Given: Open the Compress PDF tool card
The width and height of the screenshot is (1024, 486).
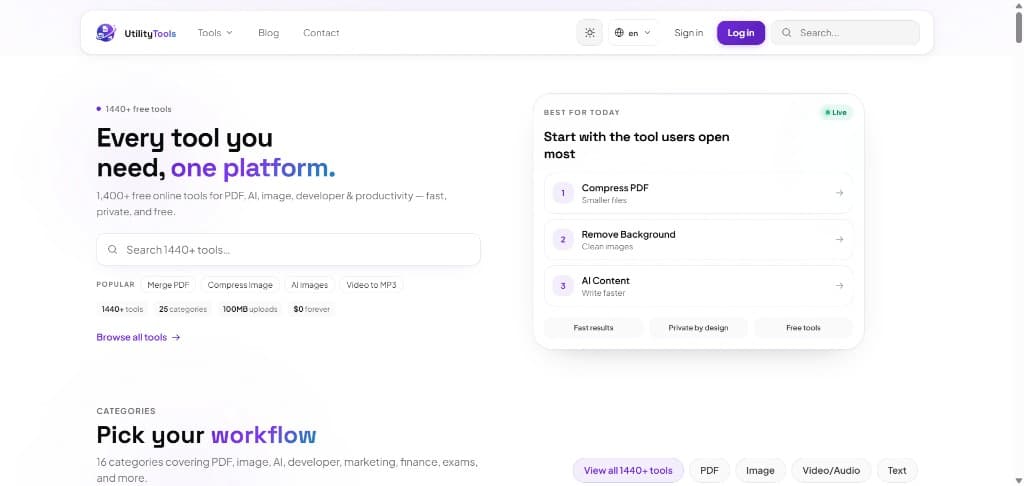Looking at the screenshot, I should (698, 193).
